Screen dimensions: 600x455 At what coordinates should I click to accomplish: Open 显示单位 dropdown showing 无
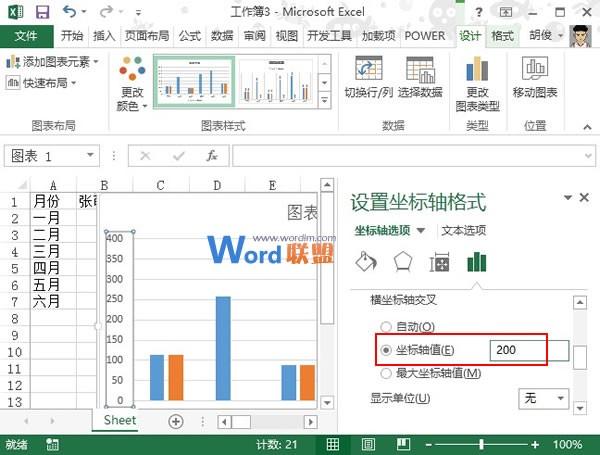(543, 398)
